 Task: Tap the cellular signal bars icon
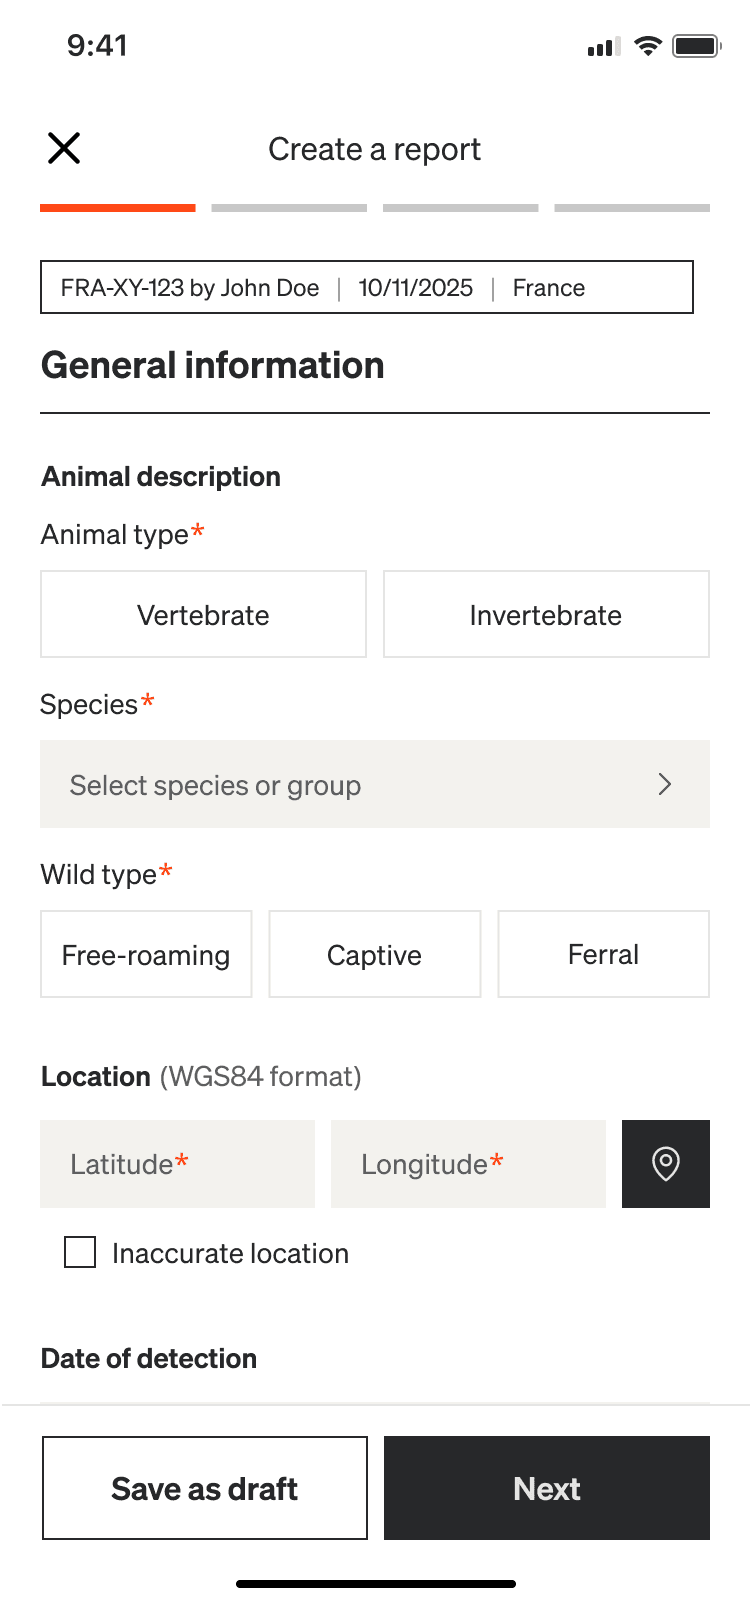[603, 47]
